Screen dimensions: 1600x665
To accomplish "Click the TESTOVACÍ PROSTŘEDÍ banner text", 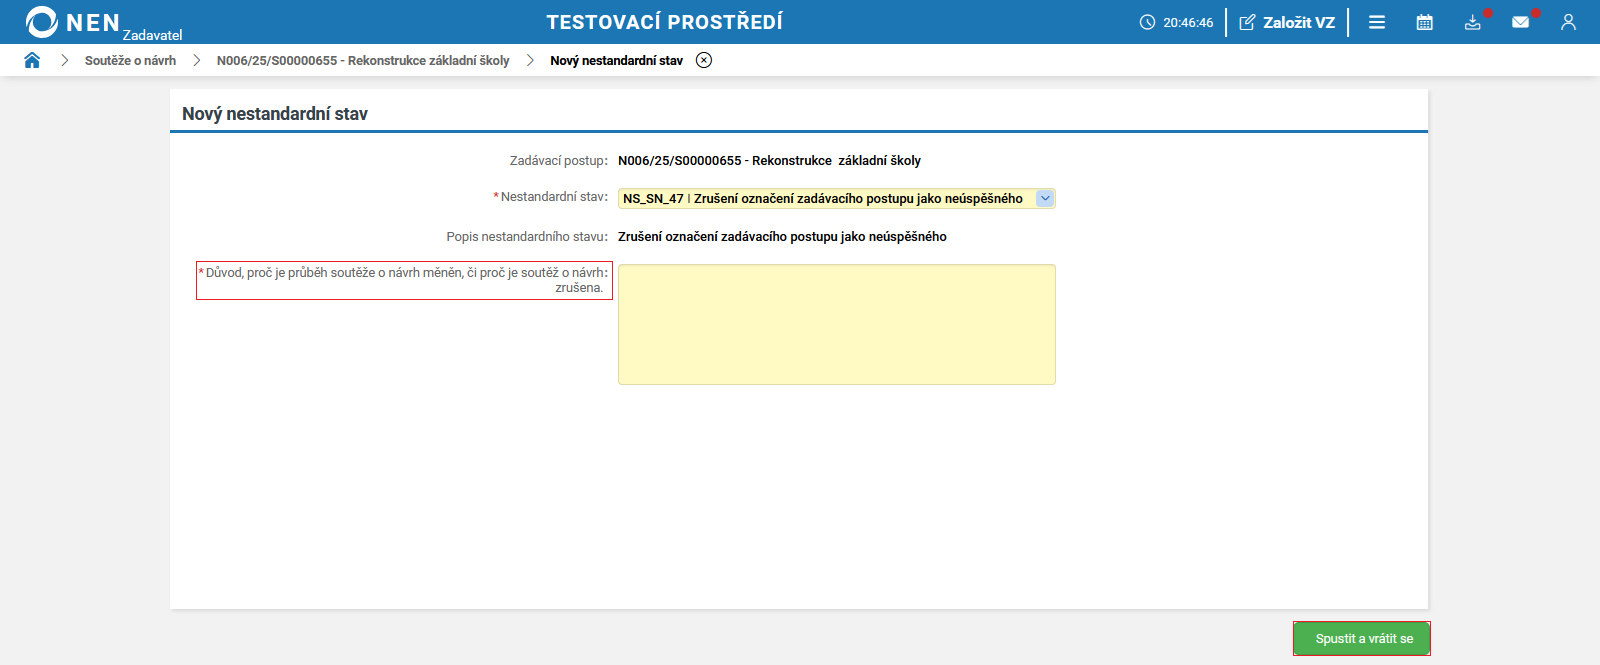I will pos(664,22).
